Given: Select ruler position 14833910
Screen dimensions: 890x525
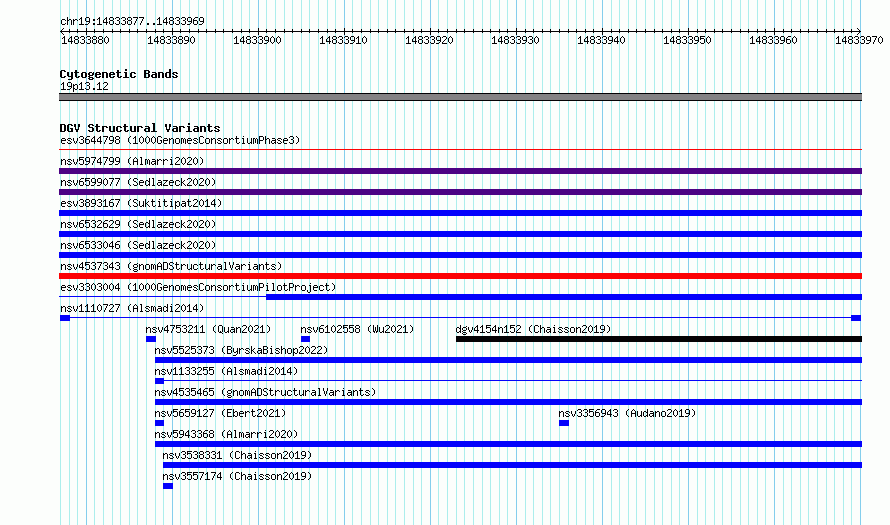Looking at the screenshot, I should tap(343, 40).
